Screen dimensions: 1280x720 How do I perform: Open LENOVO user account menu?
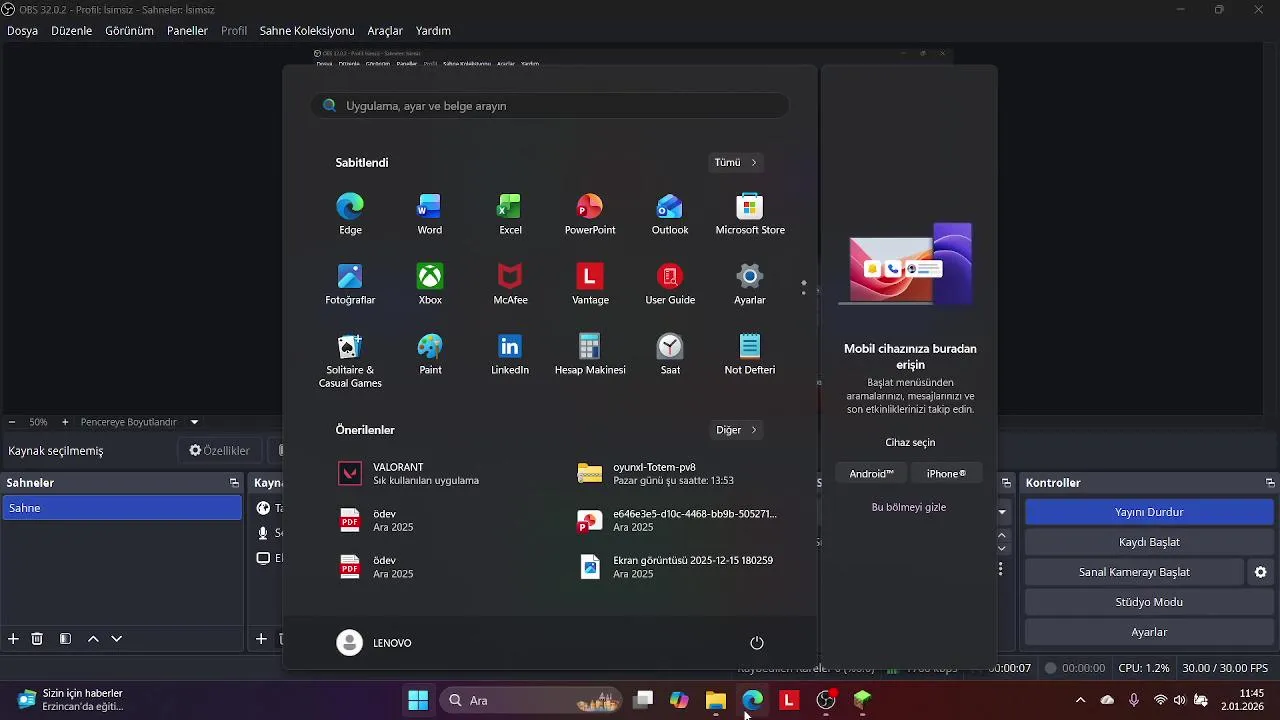point(375,643)
